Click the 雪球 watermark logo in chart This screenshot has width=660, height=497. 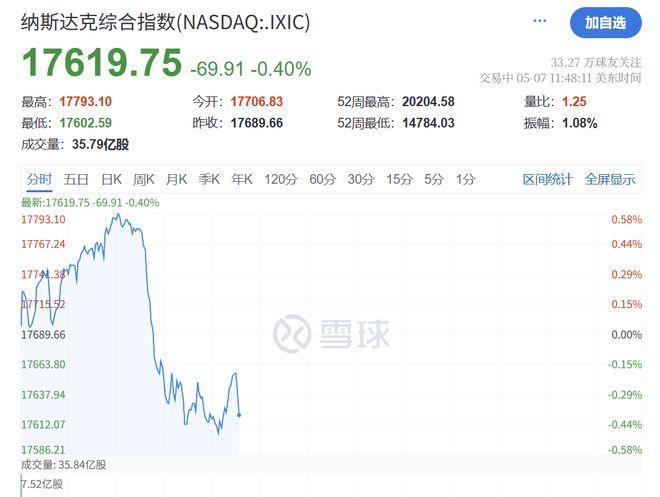click(x=331, y=334)
